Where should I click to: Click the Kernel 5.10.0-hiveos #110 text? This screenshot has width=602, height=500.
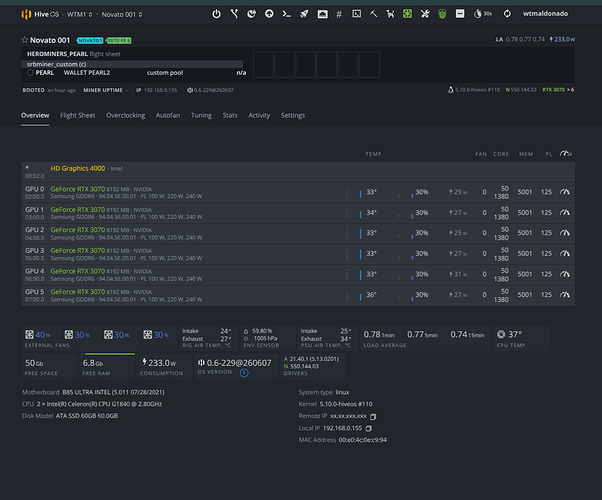pos(336,404)
